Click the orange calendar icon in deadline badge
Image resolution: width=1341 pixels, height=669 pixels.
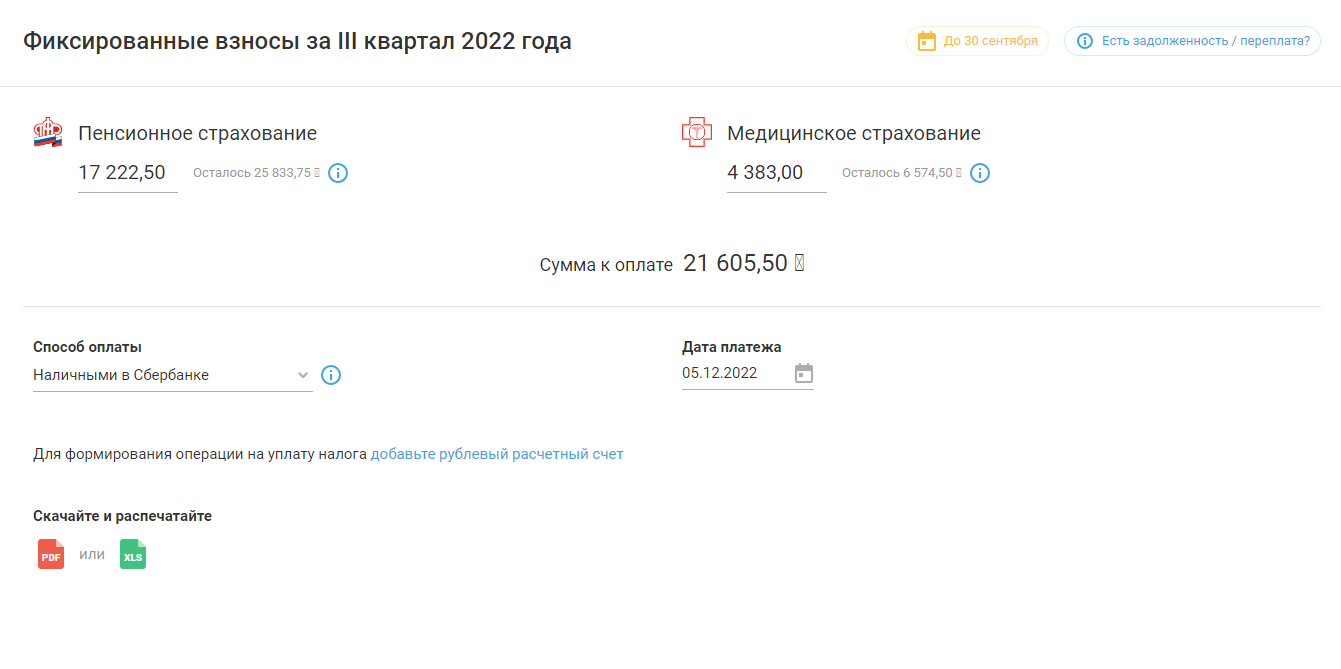927,41
